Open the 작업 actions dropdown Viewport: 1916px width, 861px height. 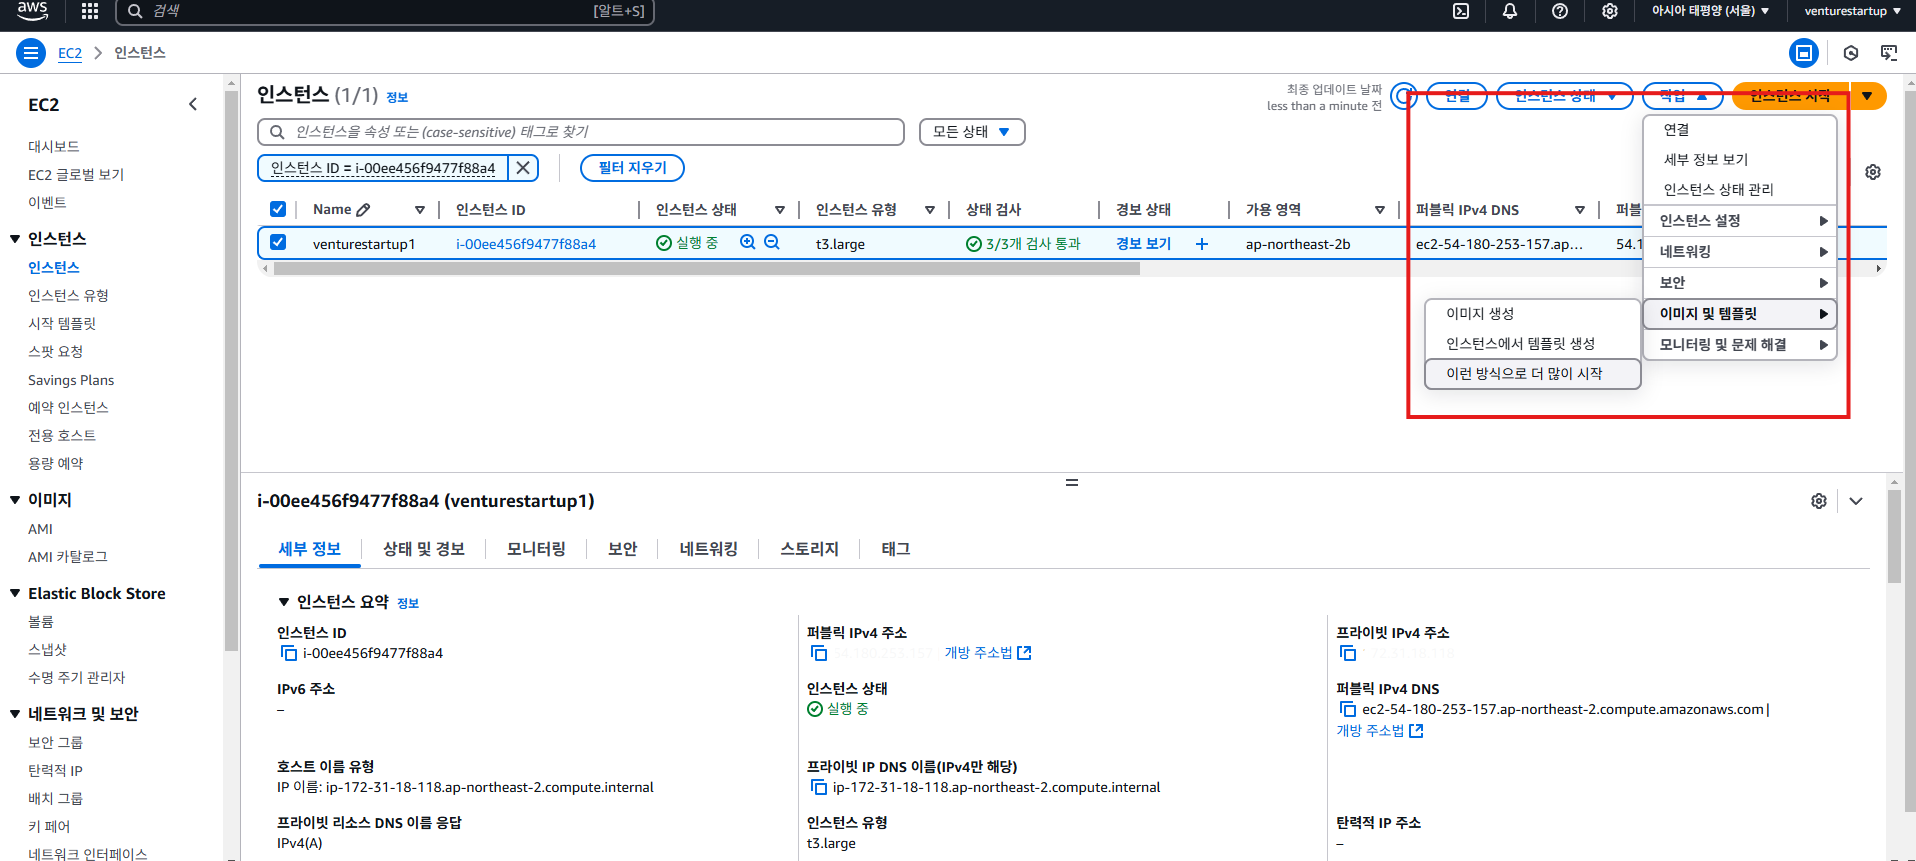pyautogui.click(x=1683, y=96)
